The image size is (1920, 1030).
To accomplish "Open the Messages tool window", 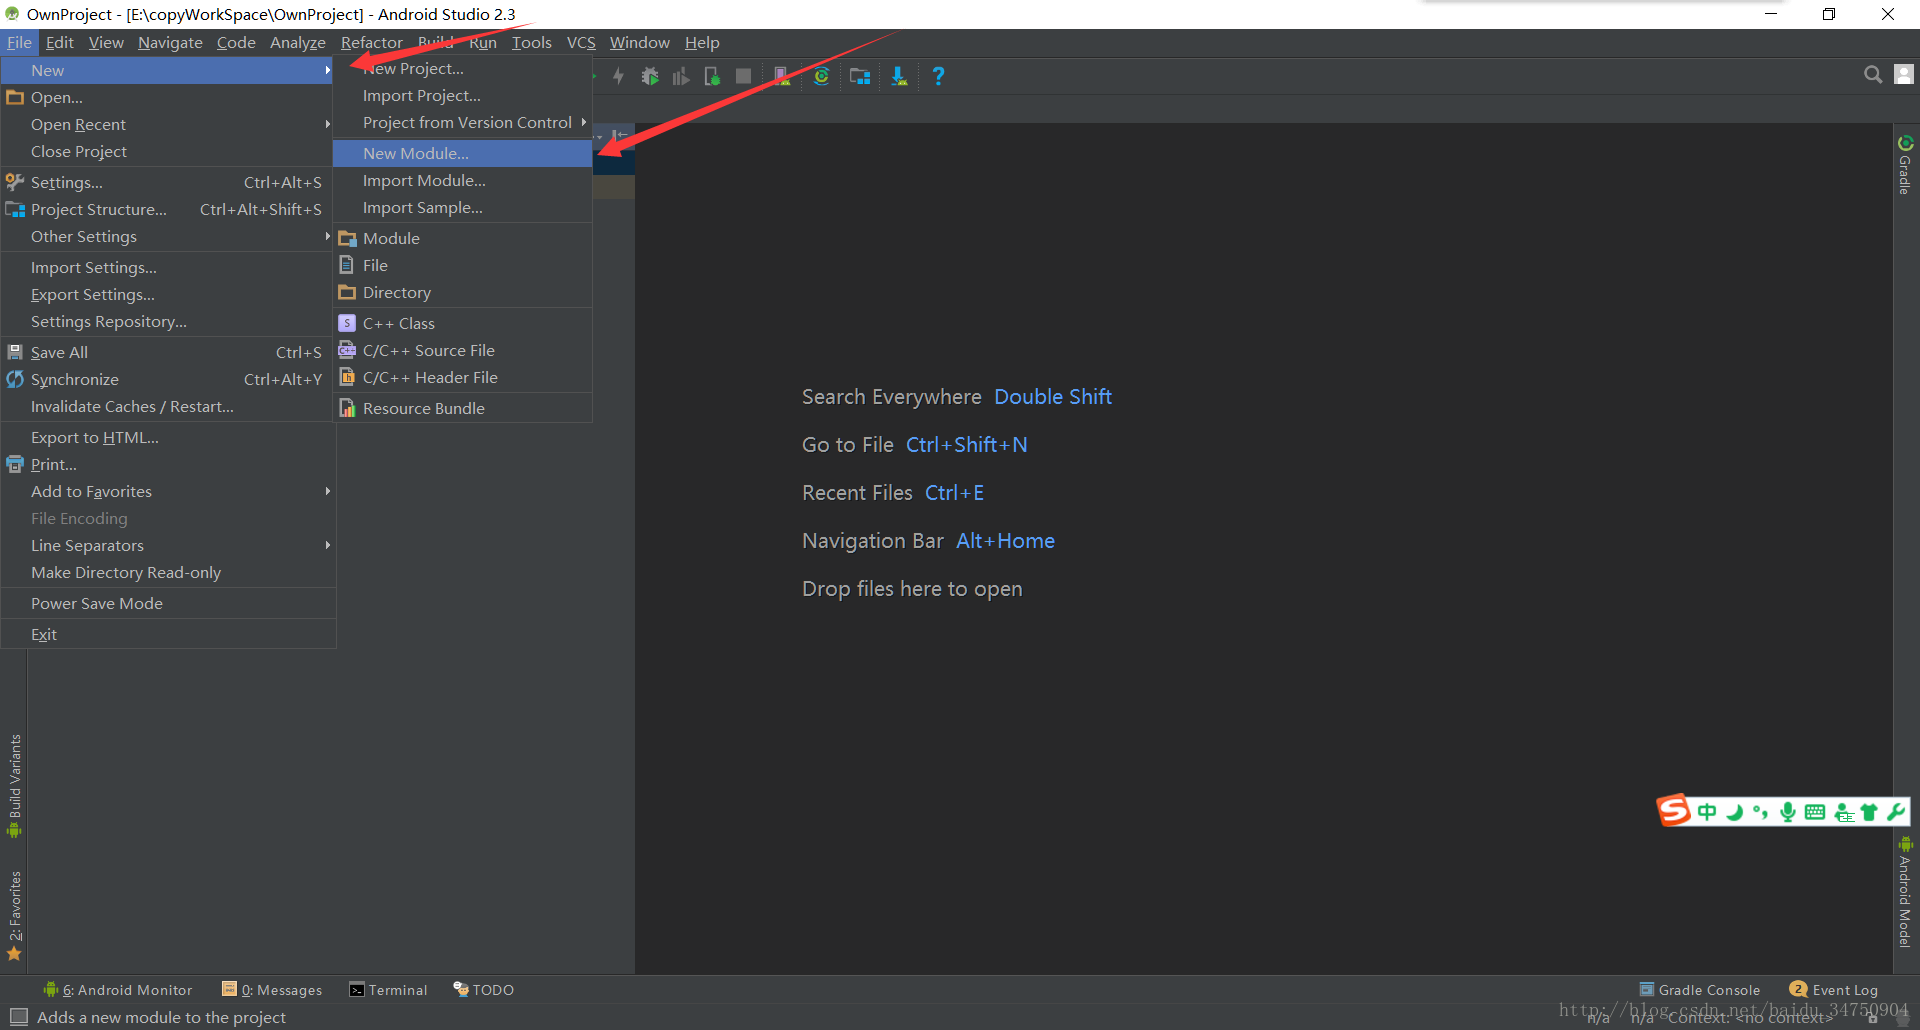I will (272, 990).
